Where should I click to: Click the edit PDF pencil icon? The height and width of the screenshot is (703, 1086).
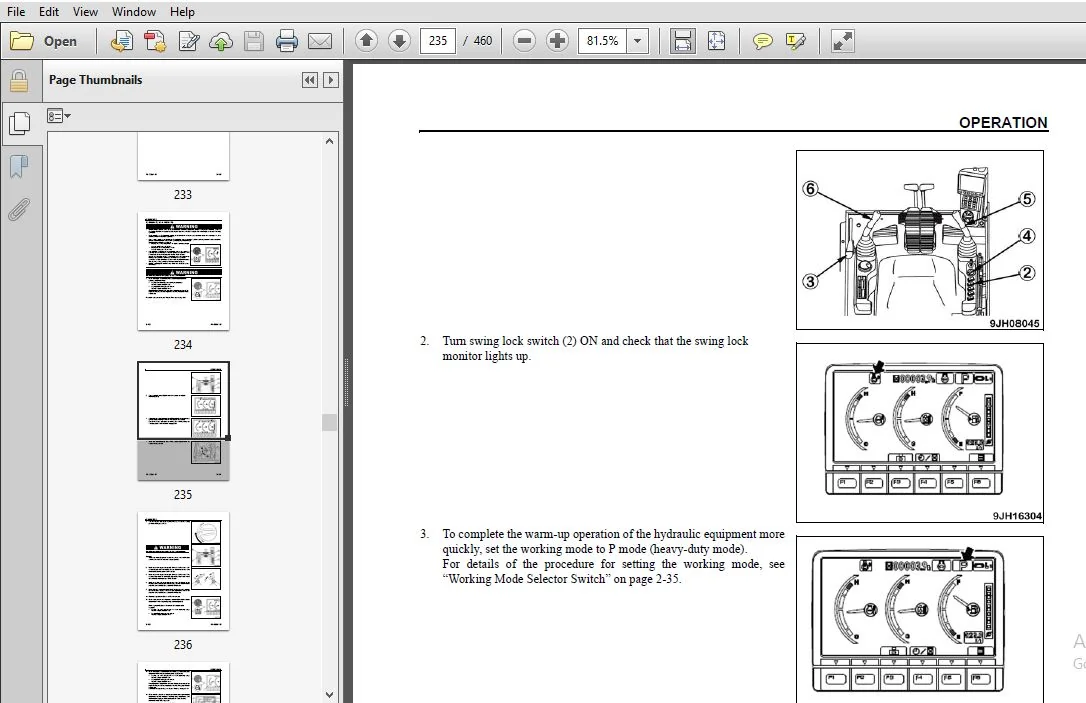(x=188, y=41)
